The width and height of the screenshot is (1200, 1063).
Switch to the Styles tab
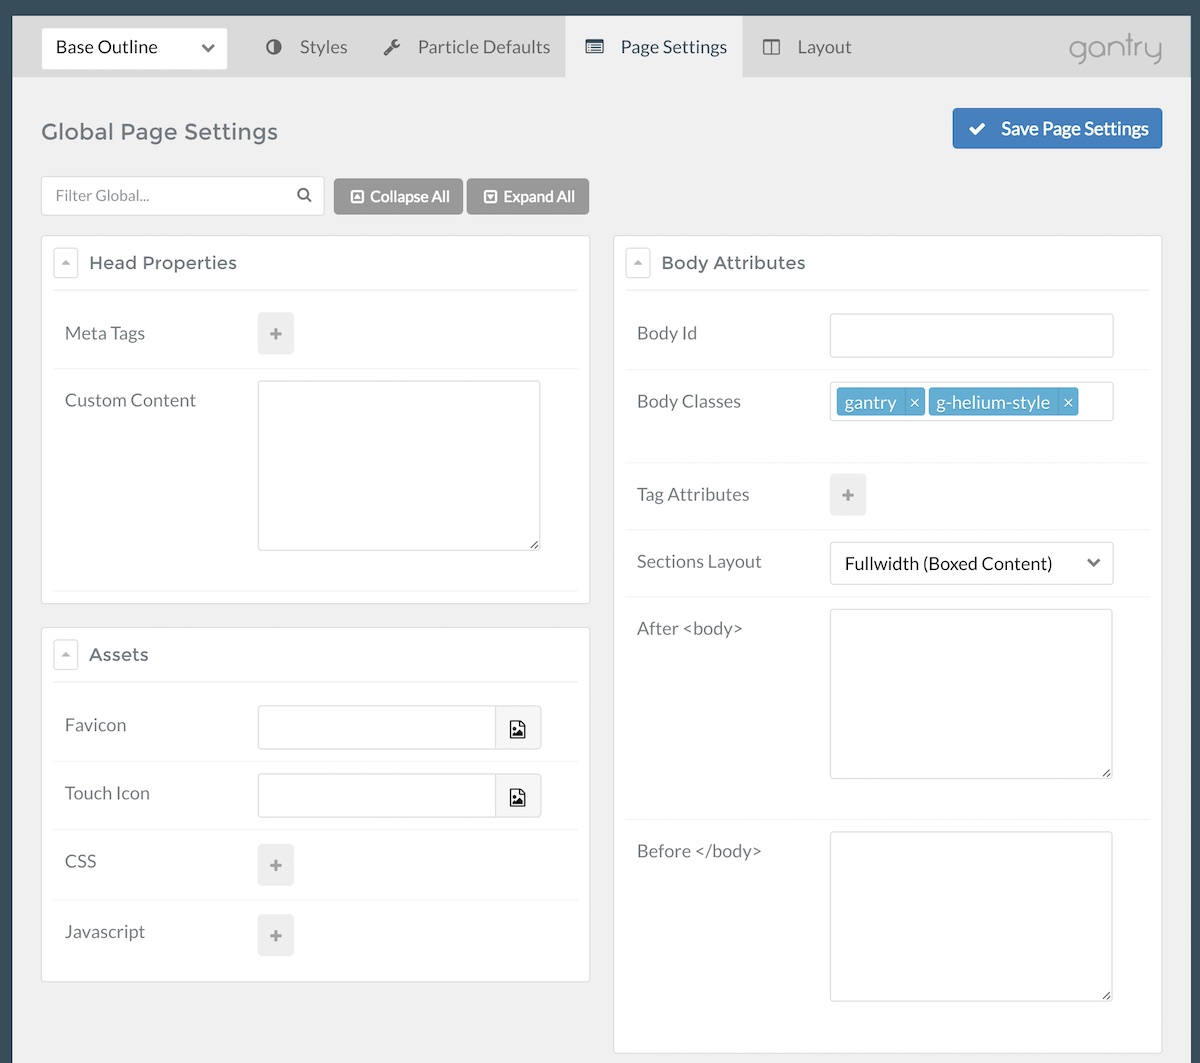pyautogui.click(x=307, y=47)
